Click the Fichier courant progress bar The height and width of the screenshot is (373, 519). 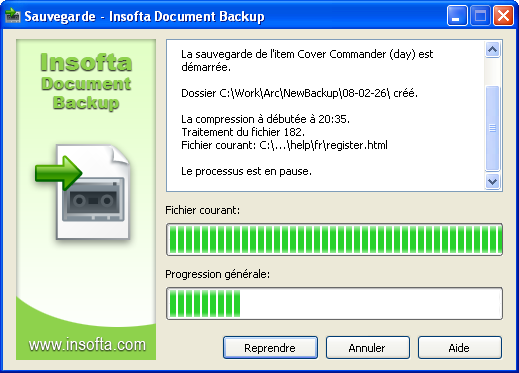click(x=334, y=239)
